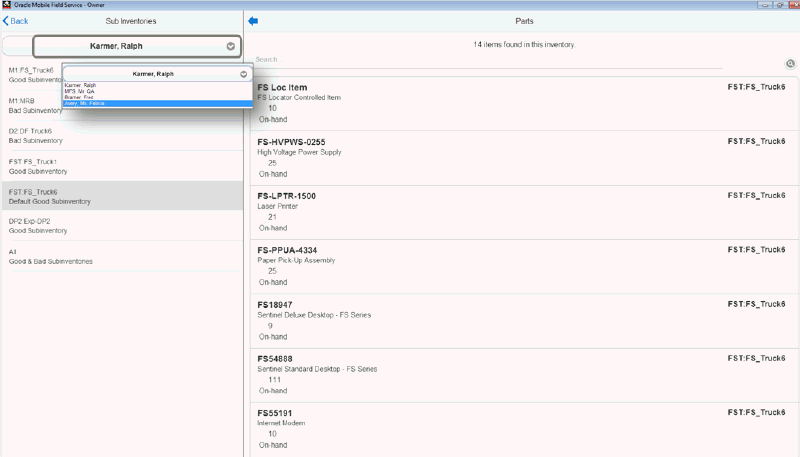
Task: Click FST:FS_Truck6 label on FS55191 row
Action: coord(756,412)
